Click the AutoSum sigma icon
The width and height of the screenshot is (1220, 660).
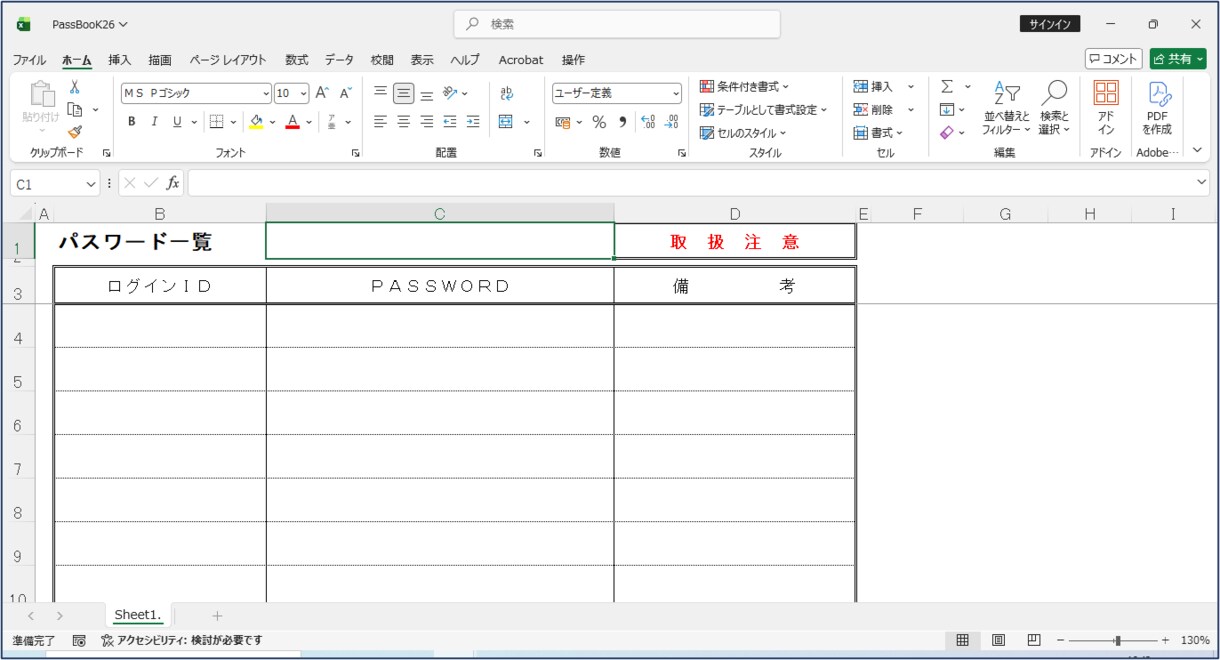coord(947,87)
